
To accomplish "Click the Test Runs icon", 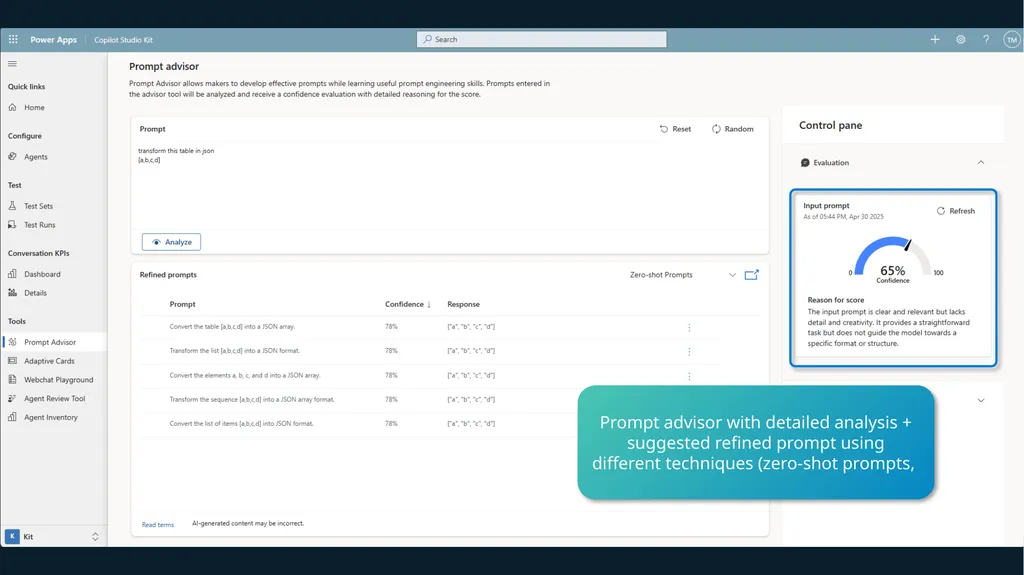I will (12, 224).
